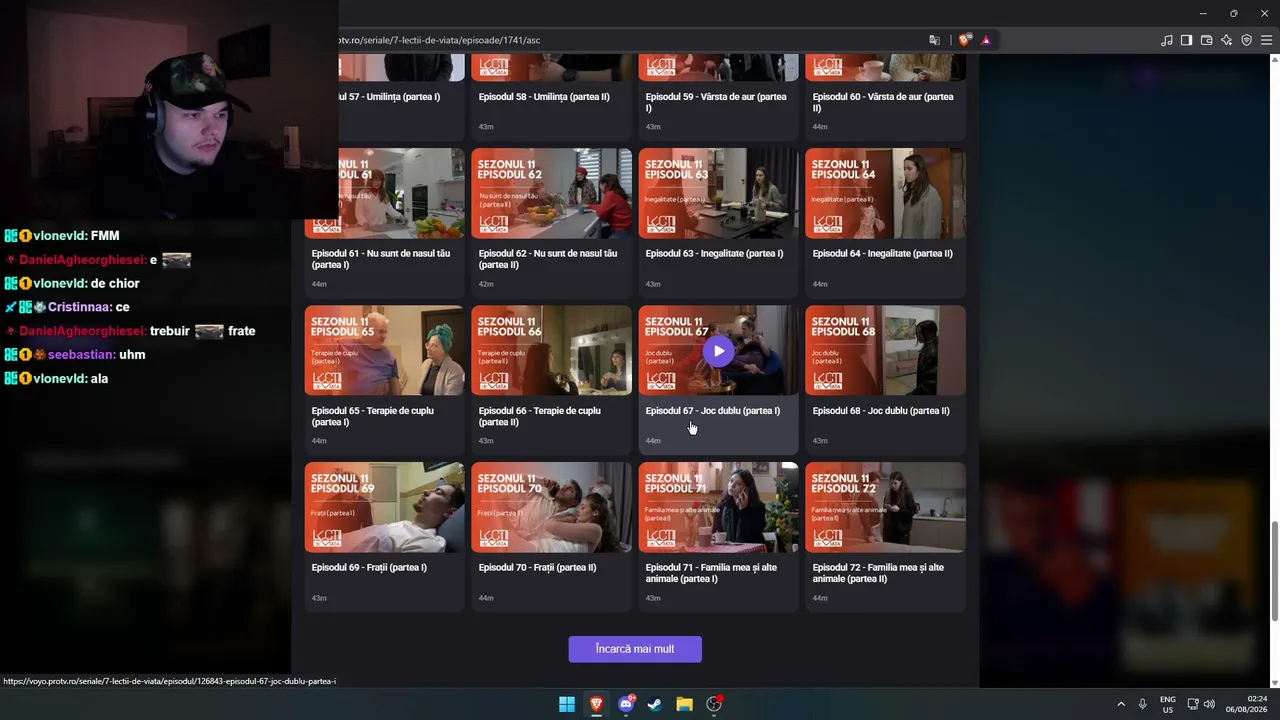The height and width of the screenshot is (720, 1280).
Task: Open Brave Shields lion icon
Action: click(x=964, y=40)
